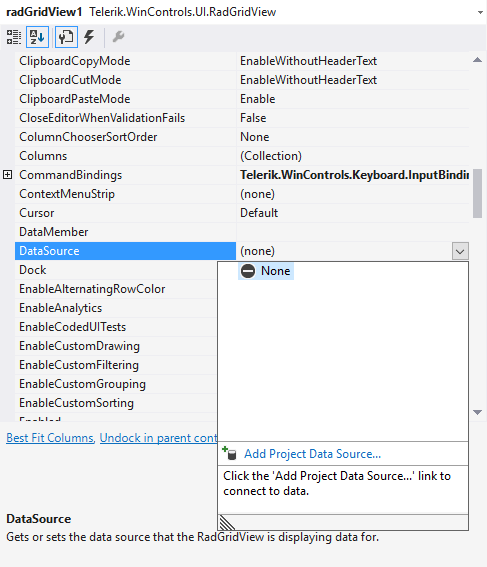Expand the CommandBindings property node

point(7,175)
